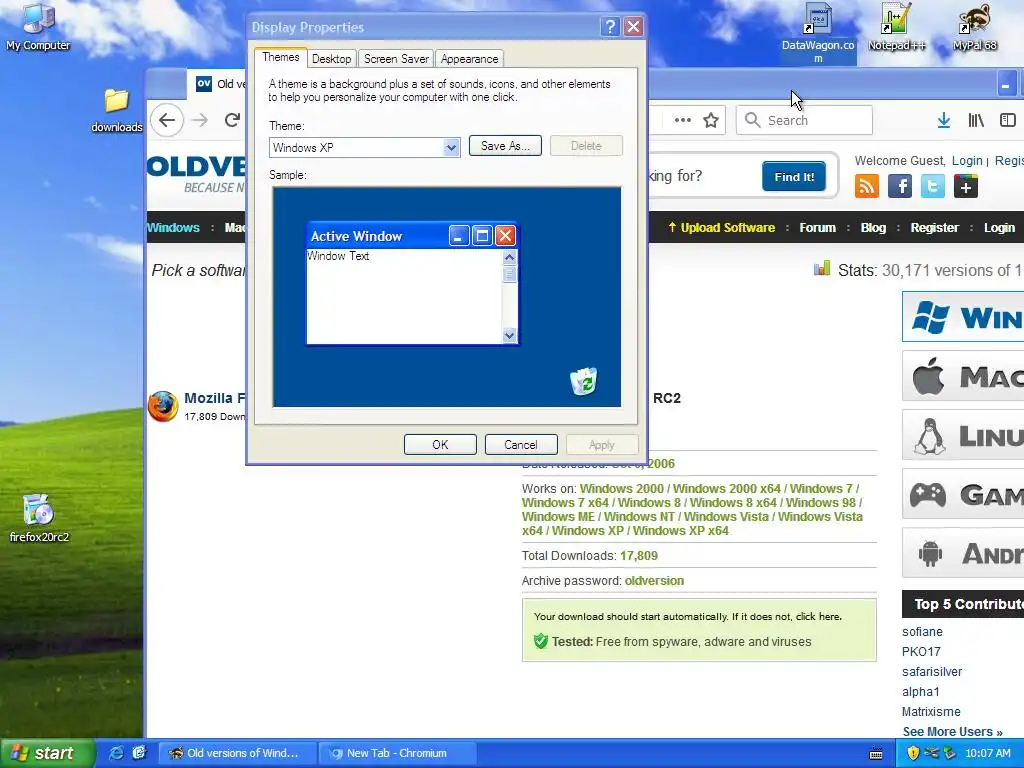This screenshot has height=768, width=1024.
Task: Click the security shield tray icon
Action: (913, 753)
